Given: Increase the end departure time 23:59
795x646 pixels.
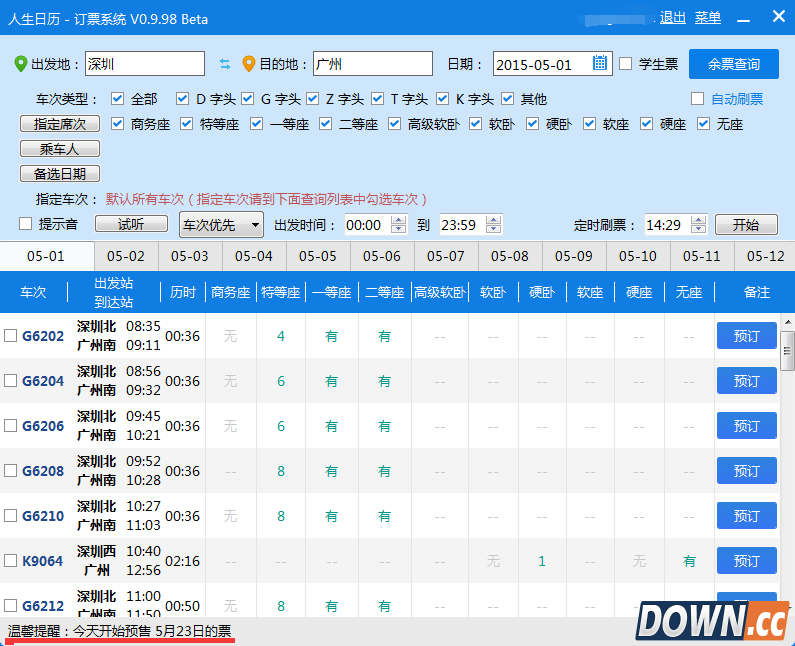Looking at the screenshot, I should (493, 220).
